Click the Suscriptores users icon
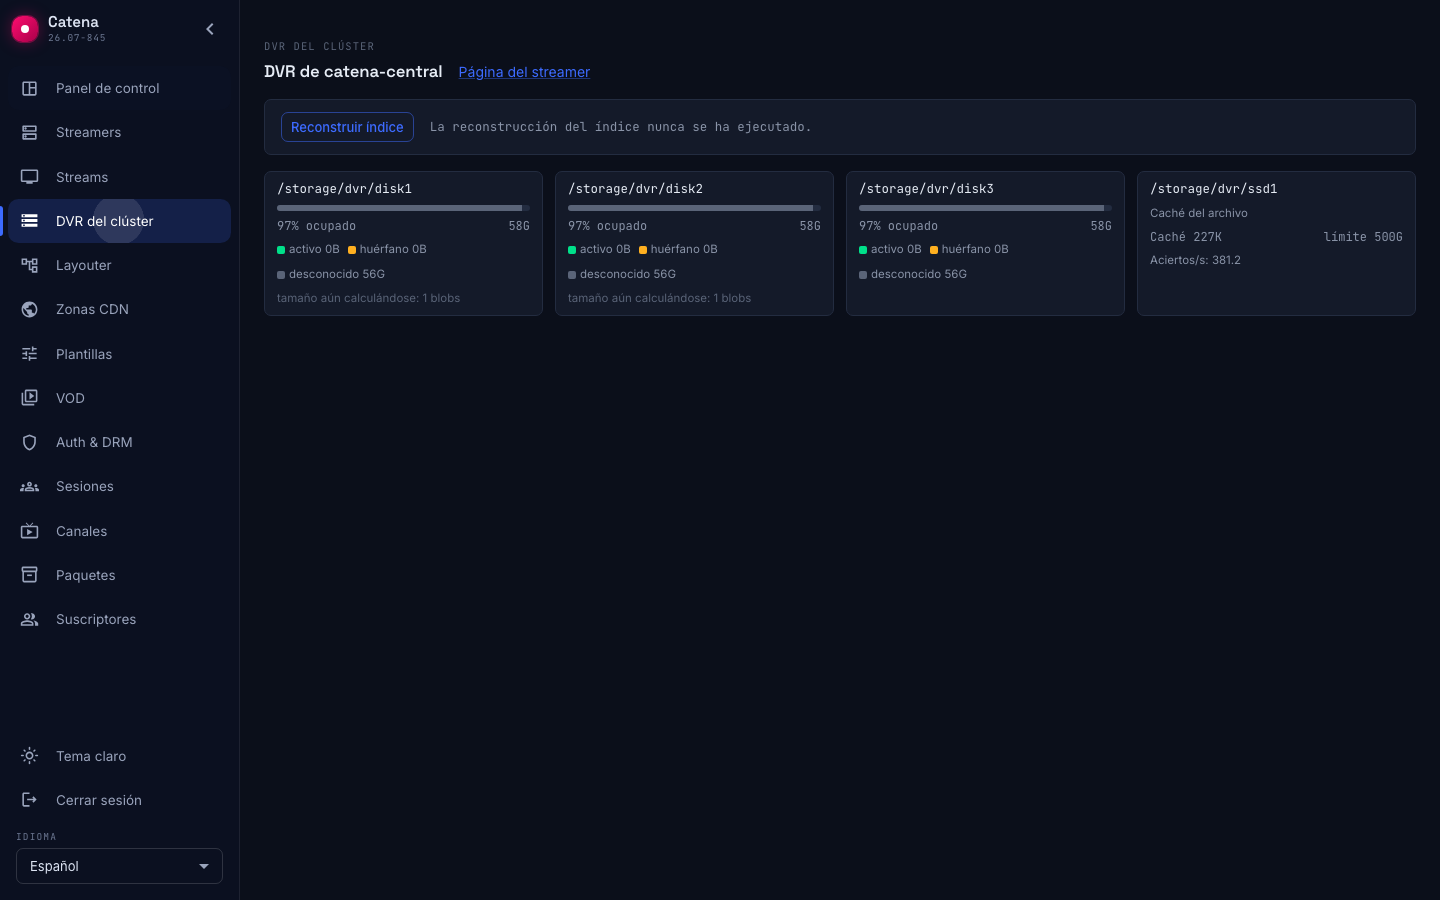Viewport: 1440px width, 900px height. point(30,619)
